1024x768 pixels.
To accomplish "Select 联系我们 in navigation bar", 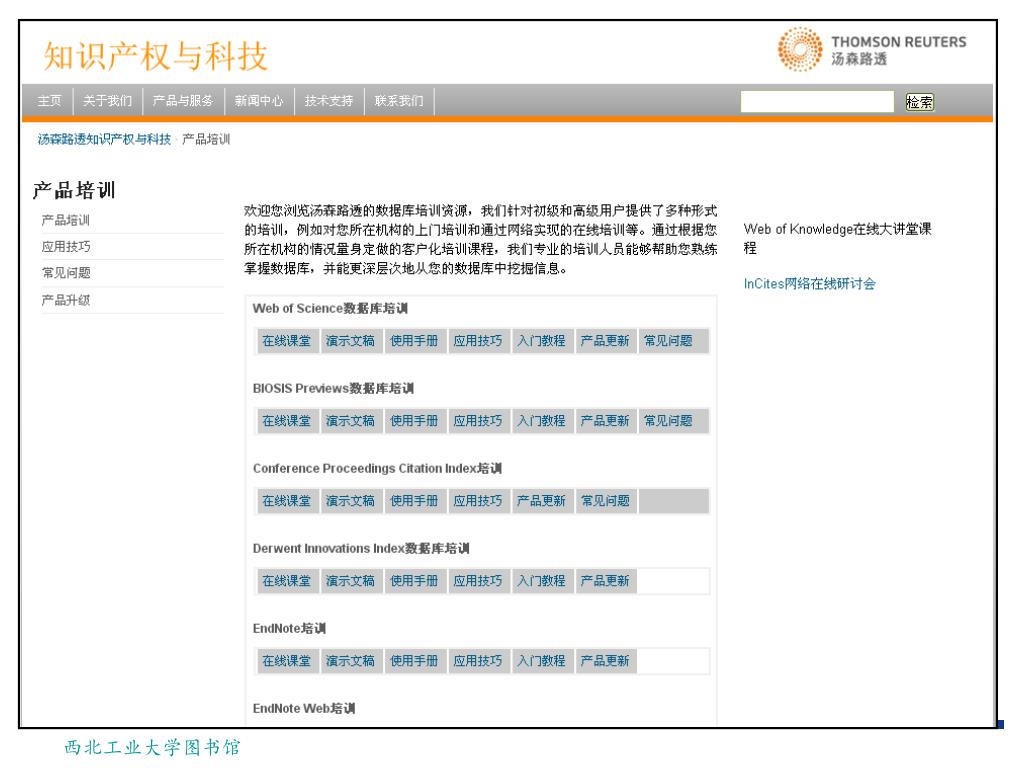I will (399, 101).
